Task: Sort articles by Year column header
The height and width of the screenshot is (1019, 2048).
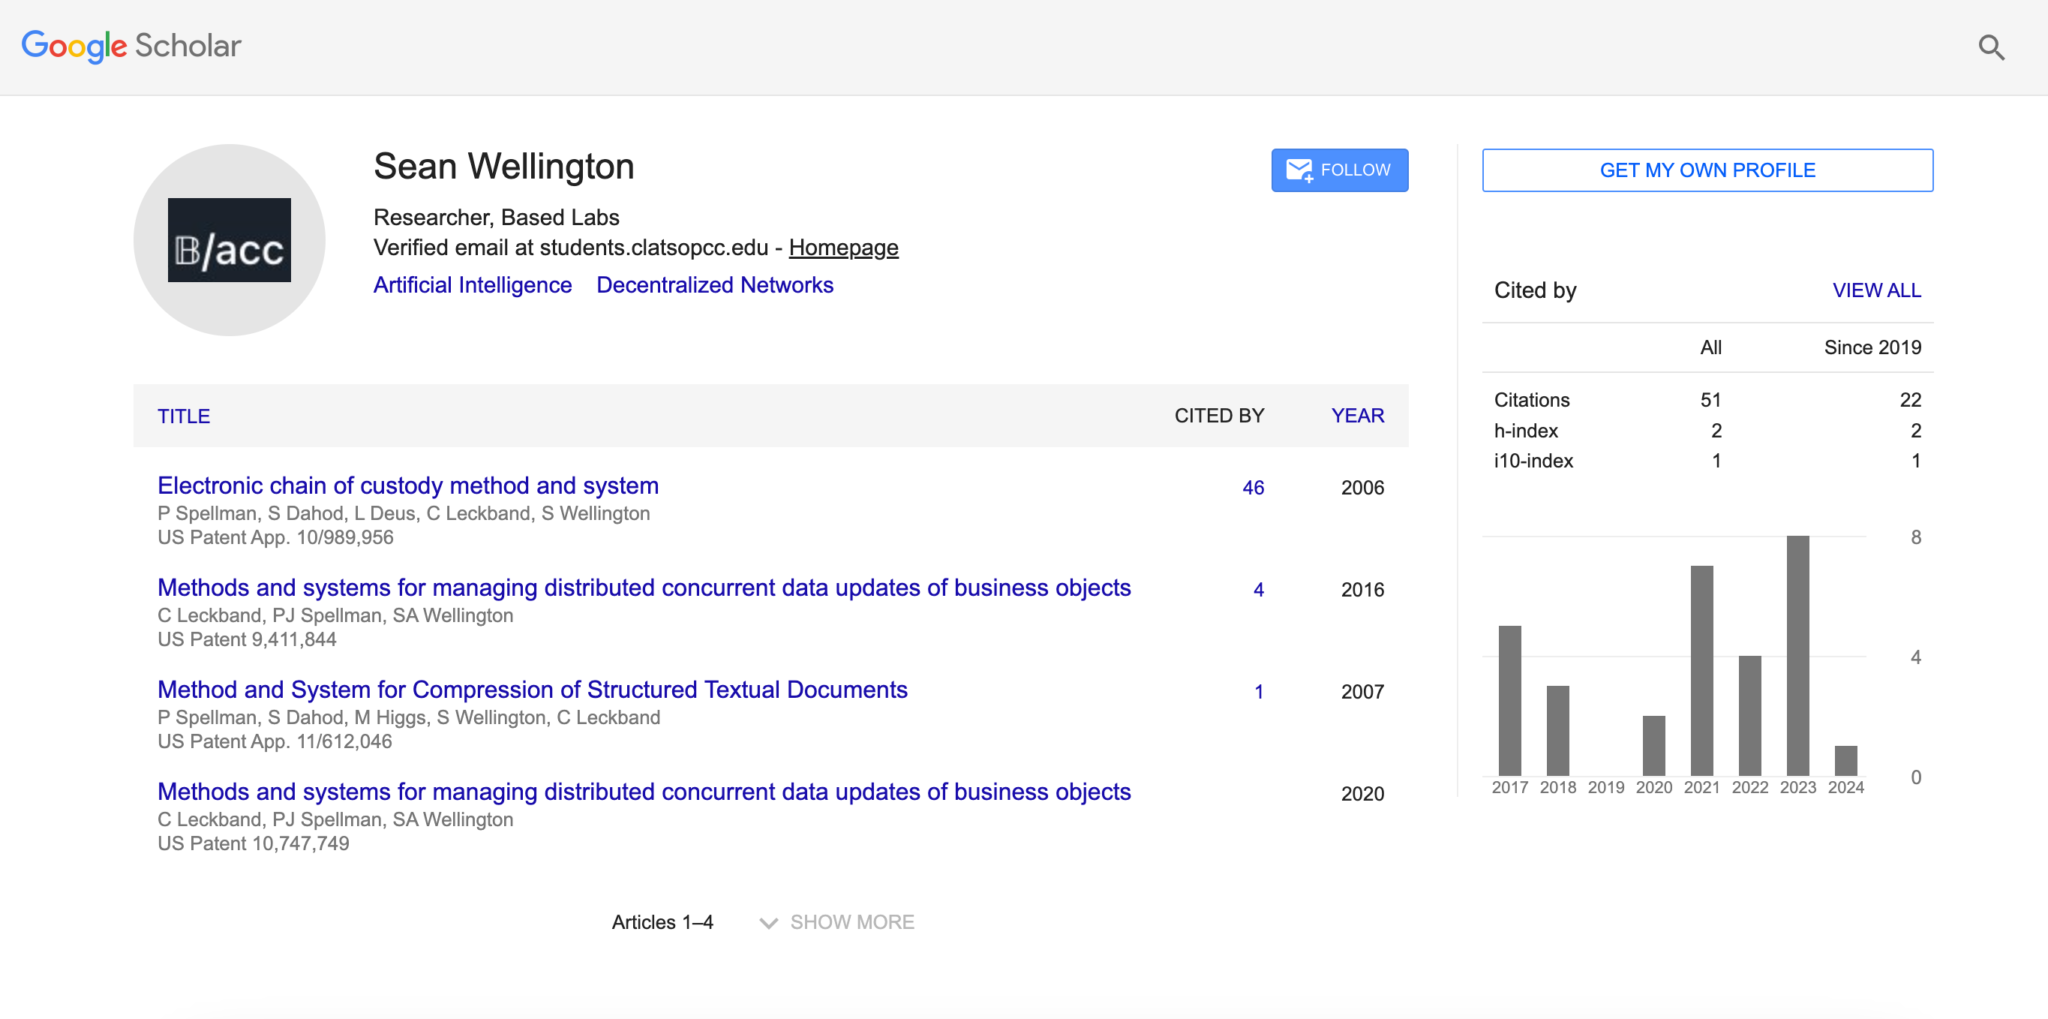Action: click(1357, 416)
